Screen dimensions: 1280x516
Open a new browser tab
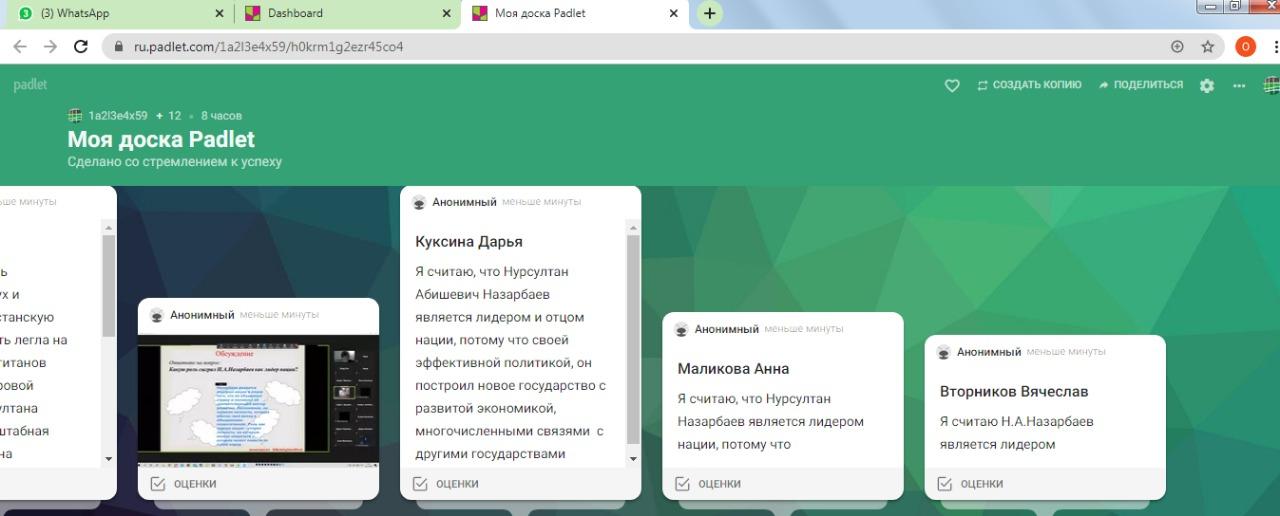coord(710,14)
